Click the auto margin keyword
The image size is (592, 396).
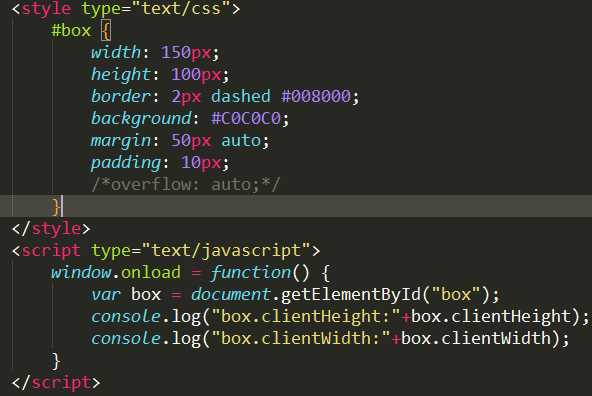click(241, 141)
